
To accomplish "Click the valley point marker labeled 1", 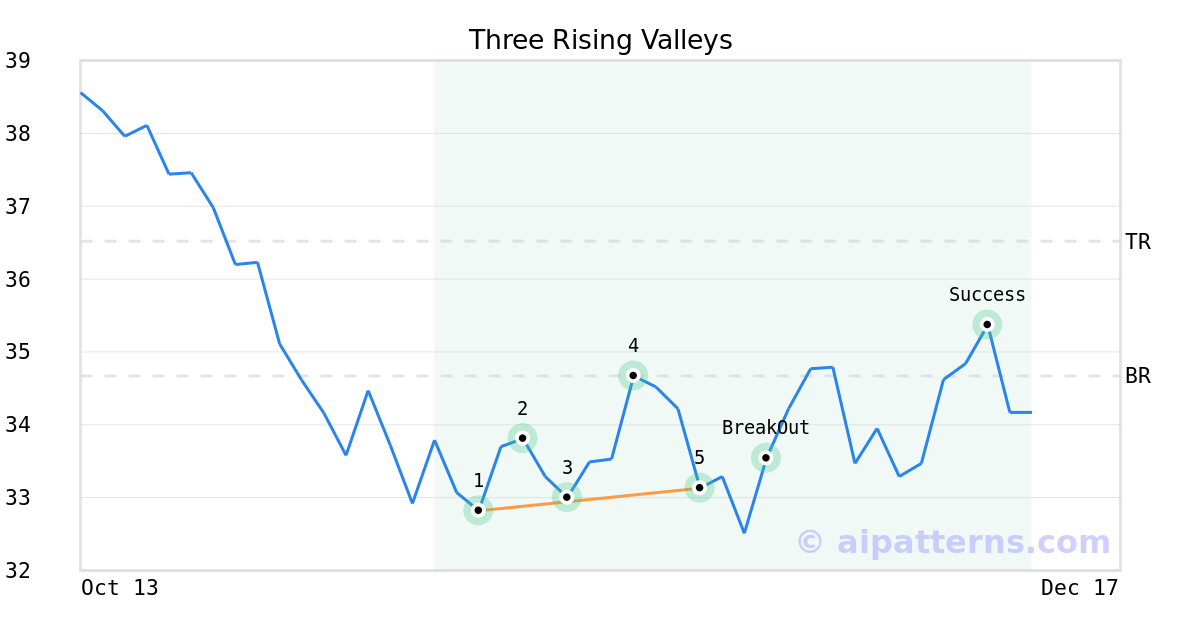I will pos(478,510).
